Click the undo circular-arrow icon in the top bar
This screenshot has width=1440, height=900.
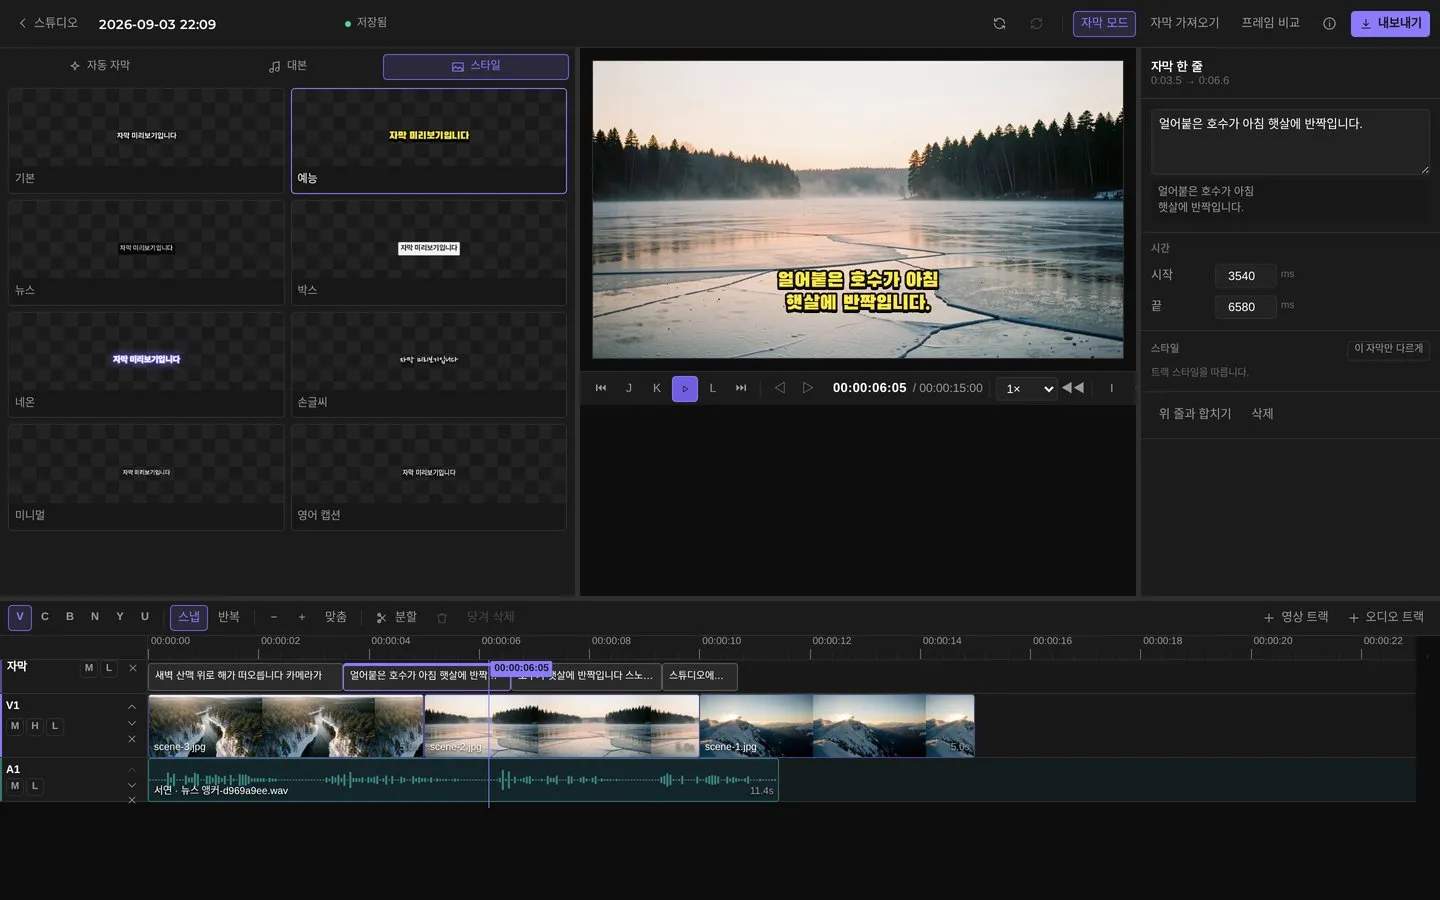pyautogui.click(x=999, y=24)
